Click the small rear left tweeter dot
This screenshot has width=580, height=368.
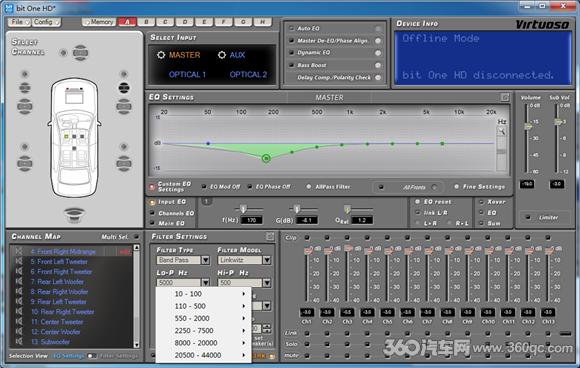click(x=25, y=147)
